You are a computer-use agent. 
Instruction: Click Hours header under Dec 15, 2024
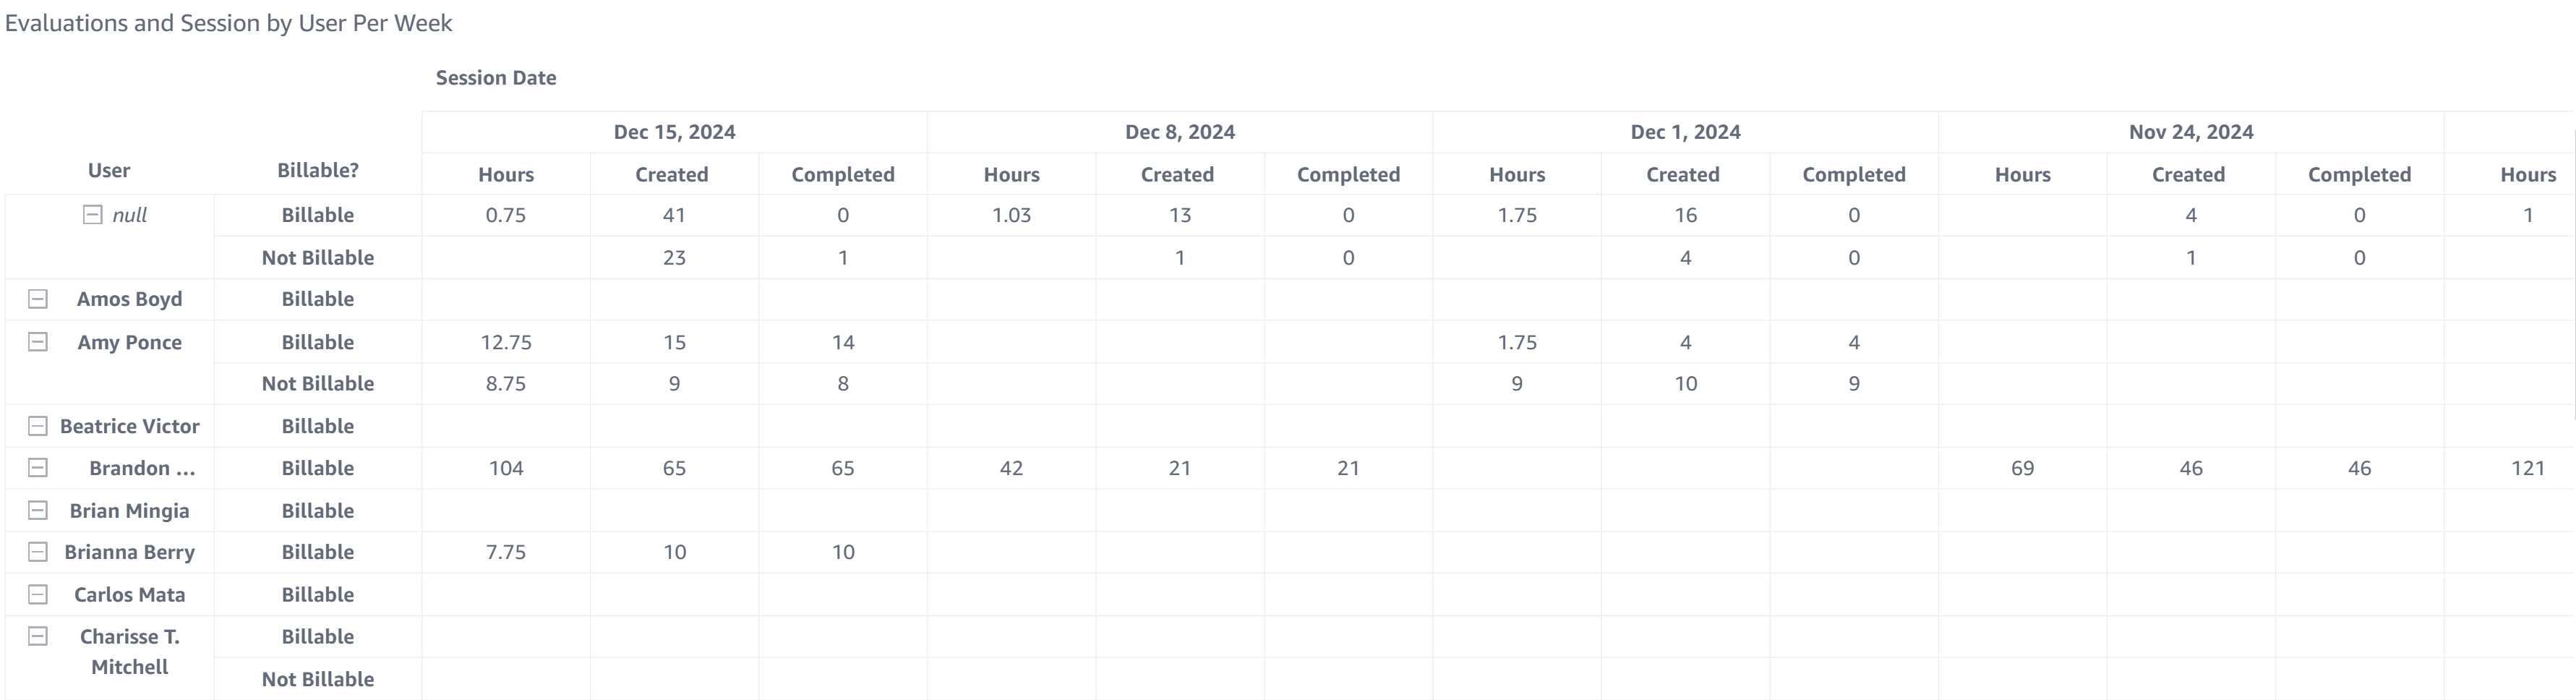(506, 175)
